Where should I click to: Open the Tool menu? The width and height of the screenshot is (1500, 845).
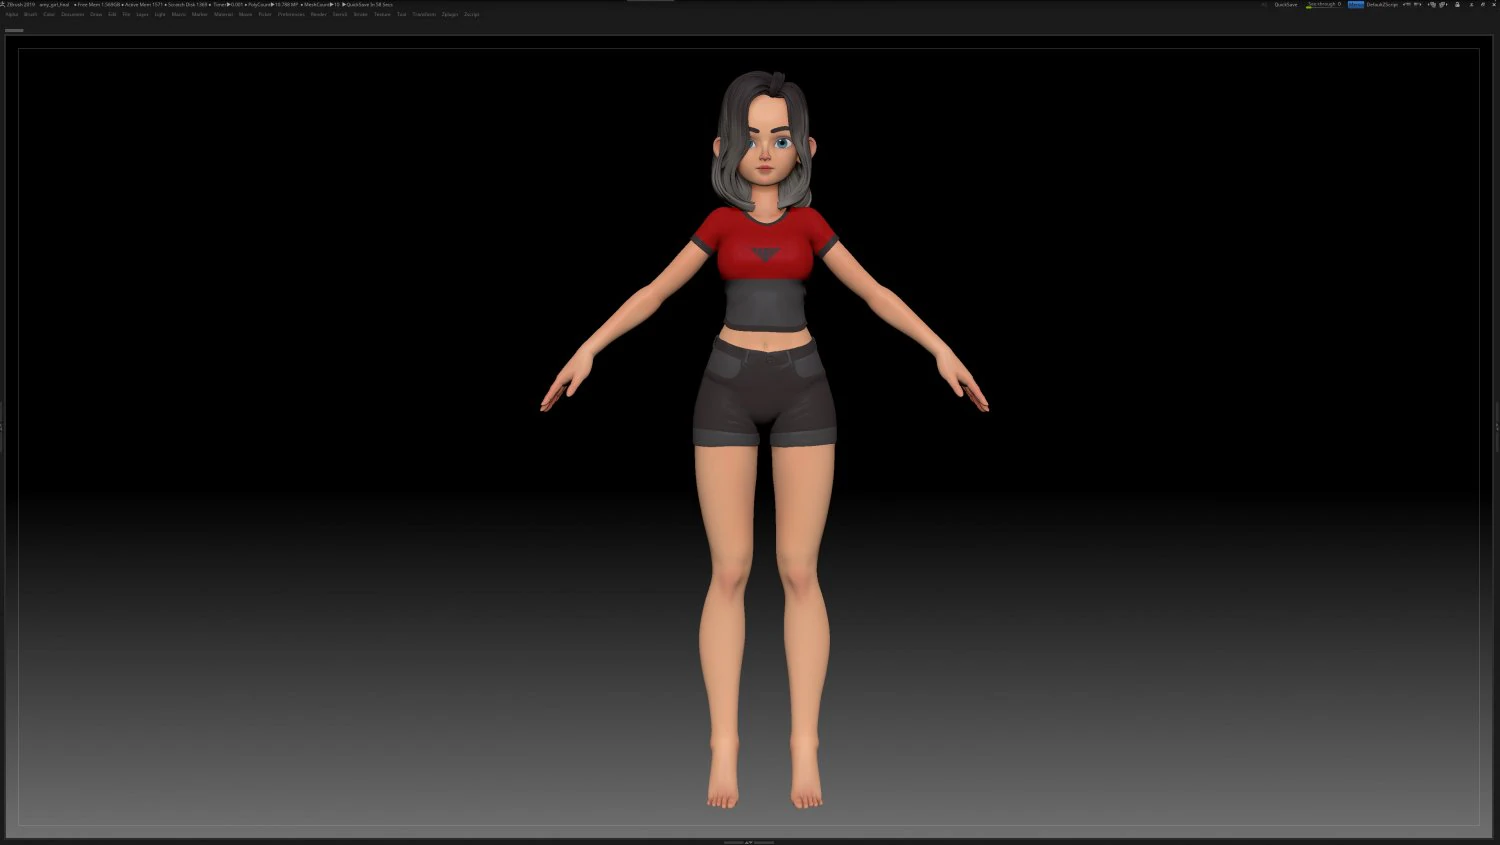[401, 14]
